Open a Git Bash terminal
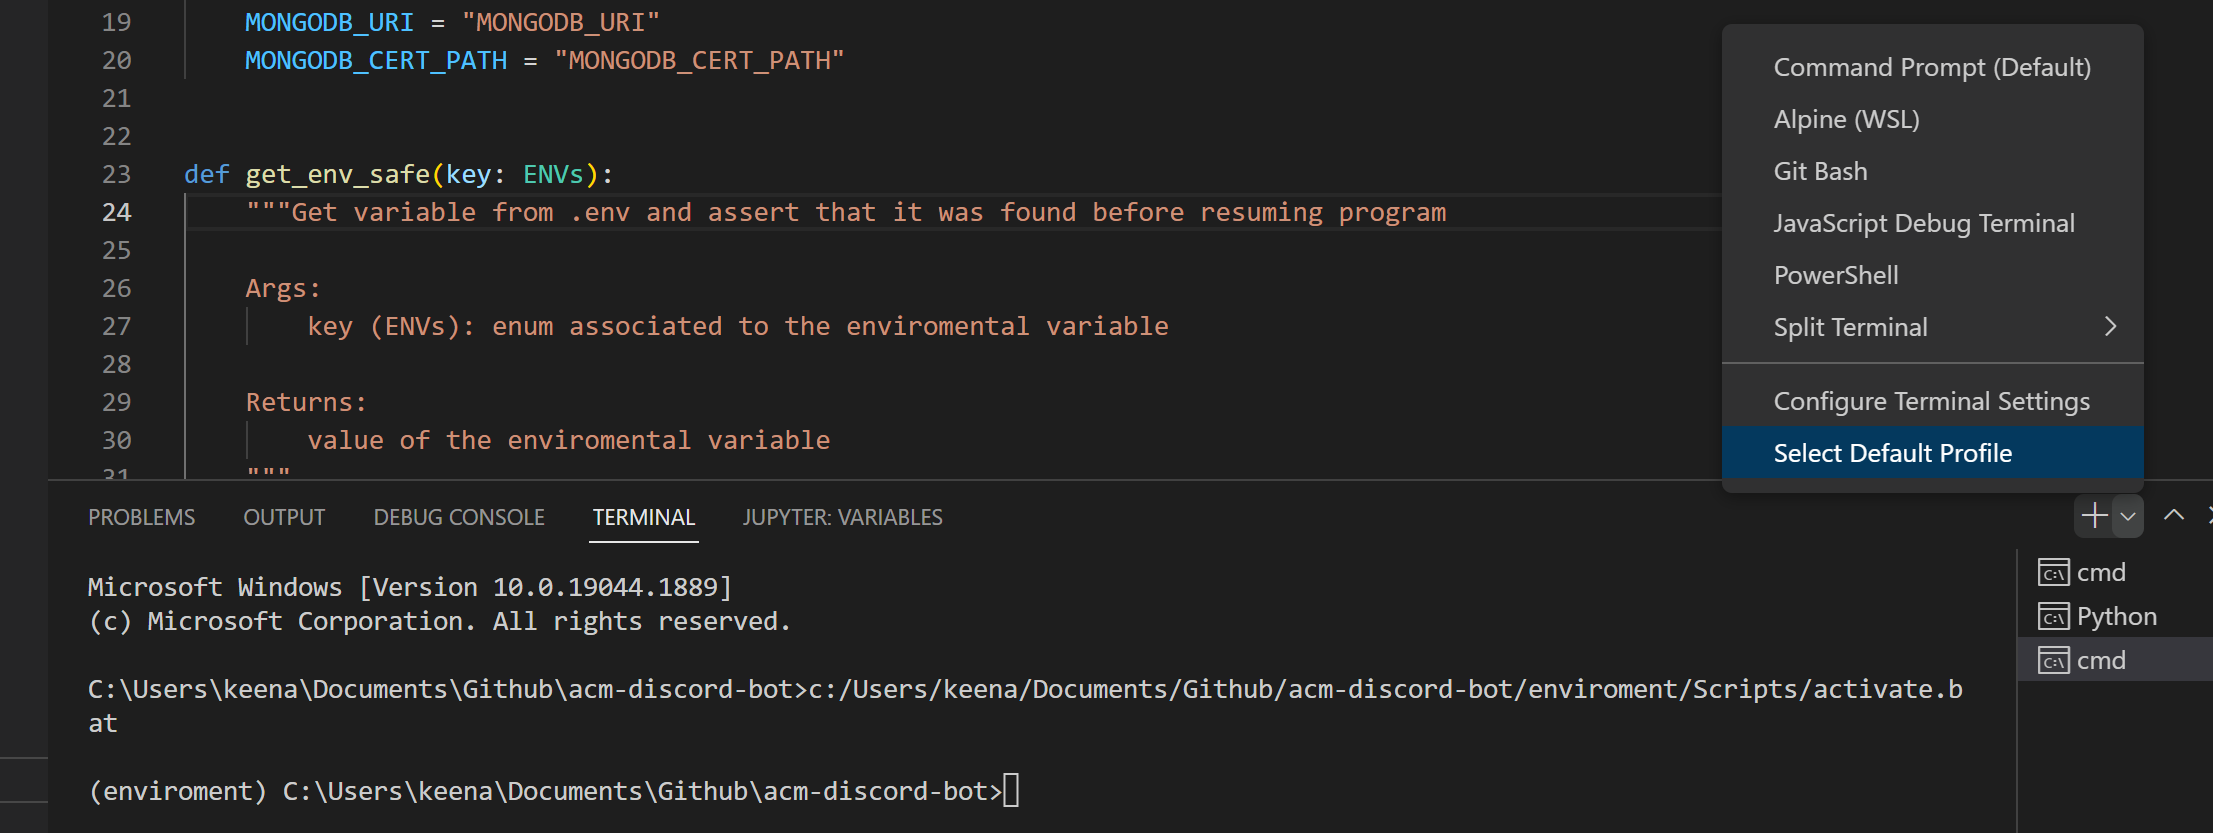The image size is (2213, 833). click(1820, 171)
